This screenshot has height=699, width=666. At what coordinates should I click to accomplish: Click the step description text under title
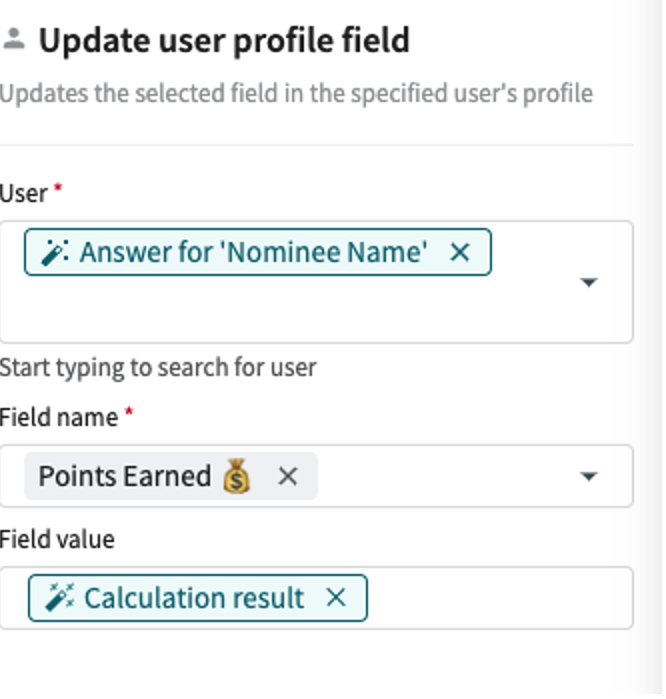click(296, 94)
